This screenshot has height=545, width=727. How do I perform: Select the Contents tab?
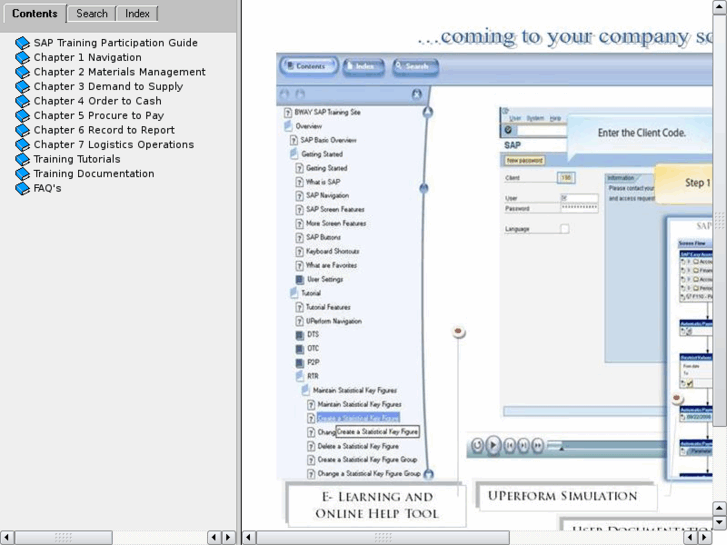coord(35,13)
